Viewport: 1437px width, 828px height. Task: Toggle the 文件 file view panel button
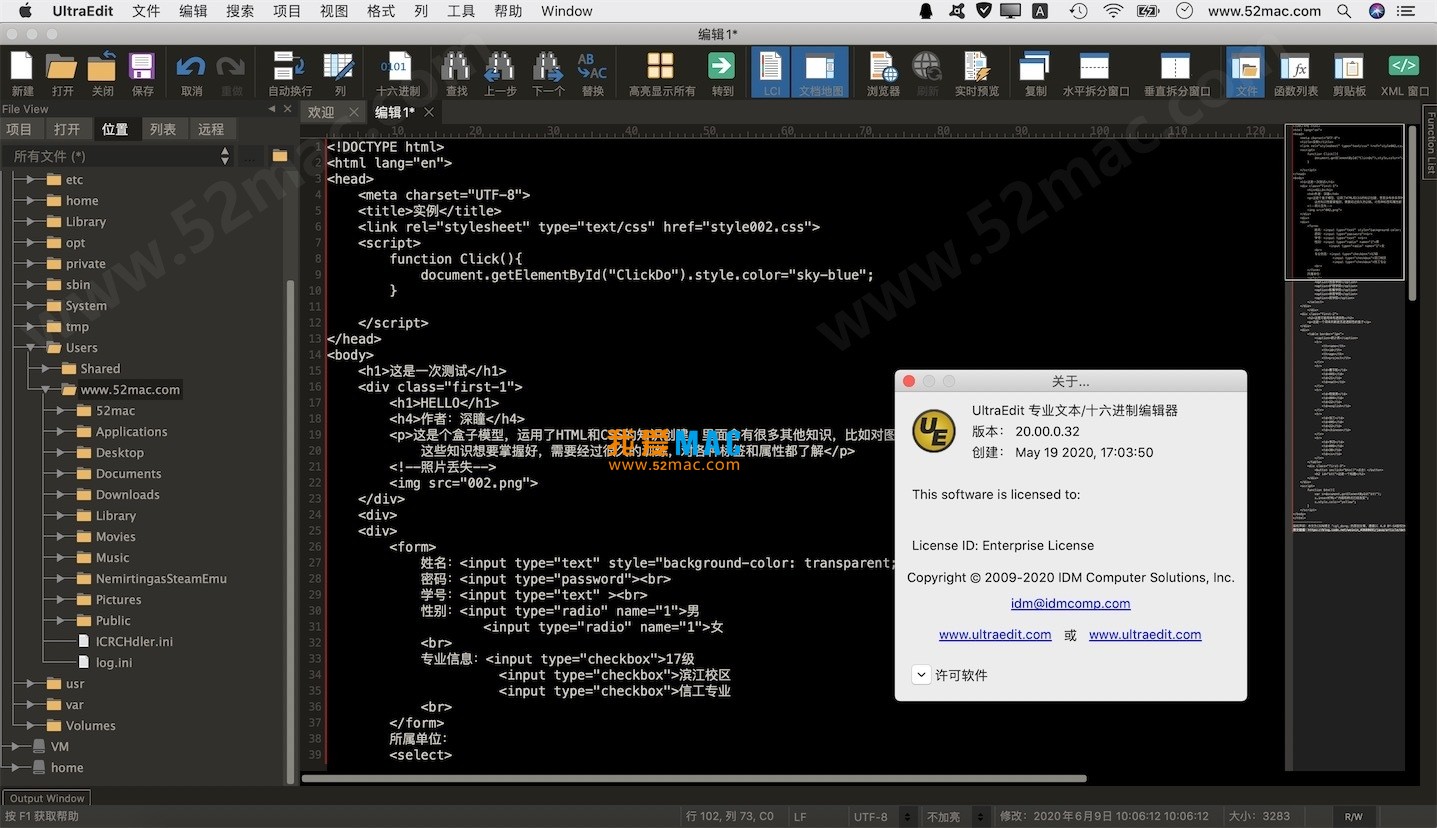[1246, 72]
